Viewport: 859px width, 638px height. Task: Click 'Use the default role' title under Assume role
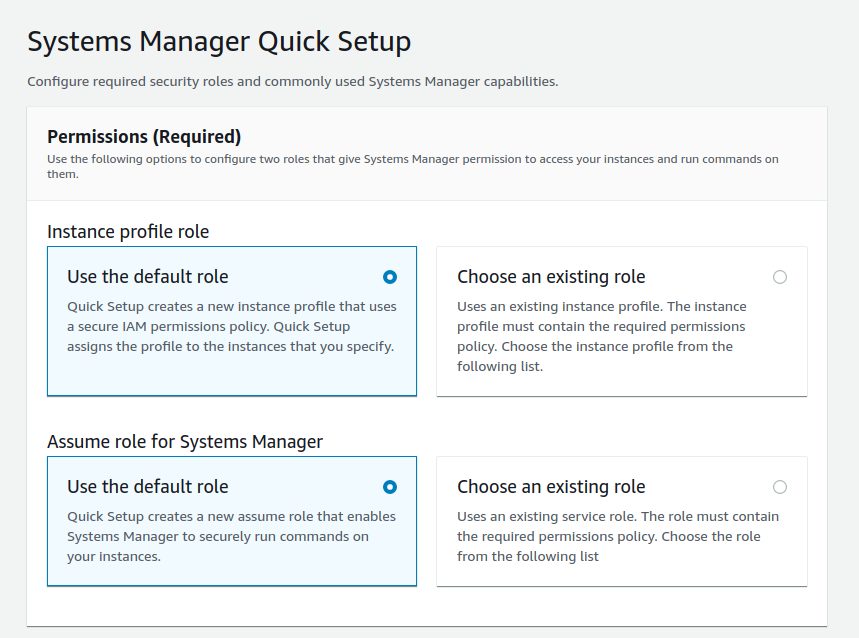tap(147, 486)
